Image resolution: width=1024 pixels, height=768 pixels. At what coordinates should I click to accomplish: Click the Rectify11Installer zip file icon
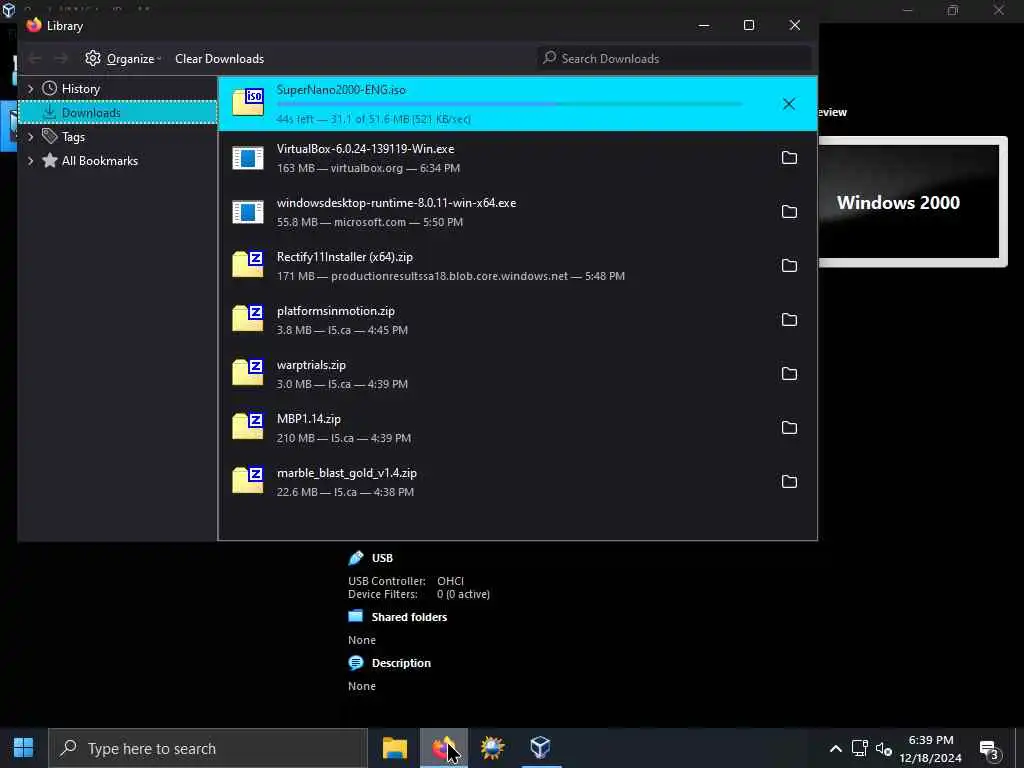coord(248,264)
